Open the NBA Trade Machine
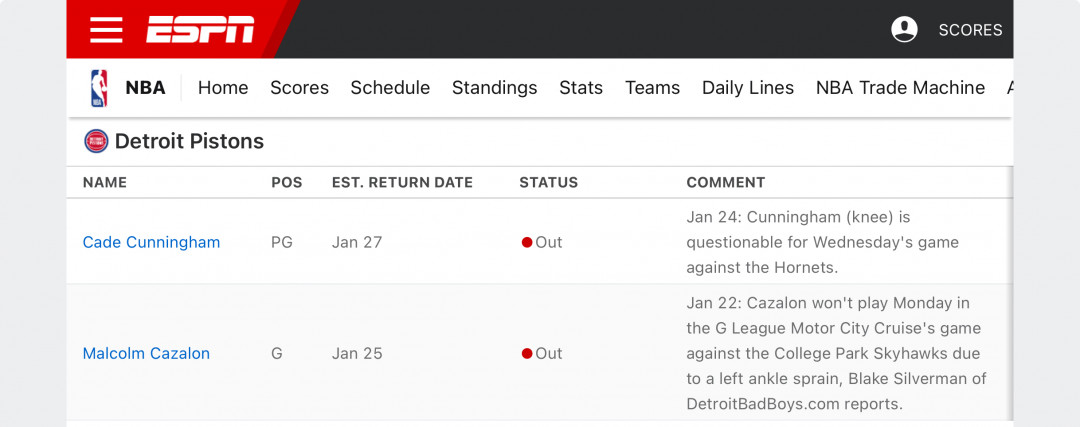This screenshot has height=427, width=1080. (900, 88)
